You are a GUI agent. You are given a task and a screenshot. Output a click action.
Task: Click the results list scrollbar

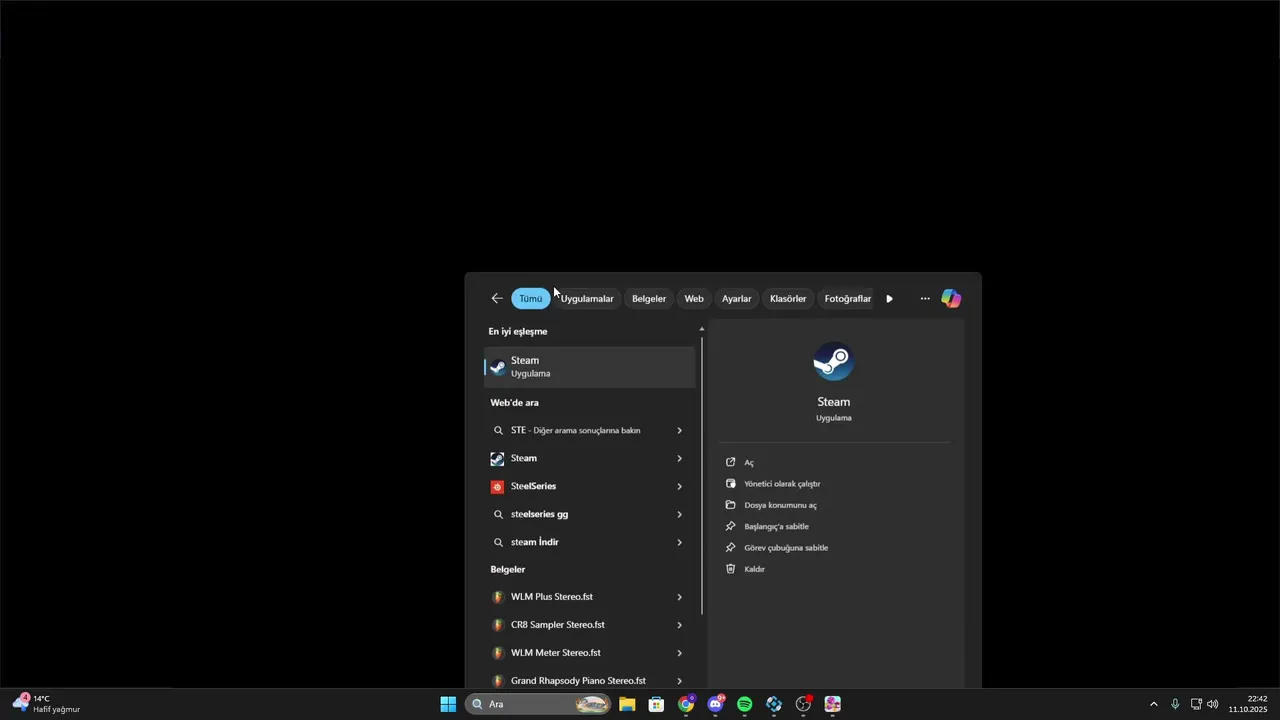click(702, 476)
